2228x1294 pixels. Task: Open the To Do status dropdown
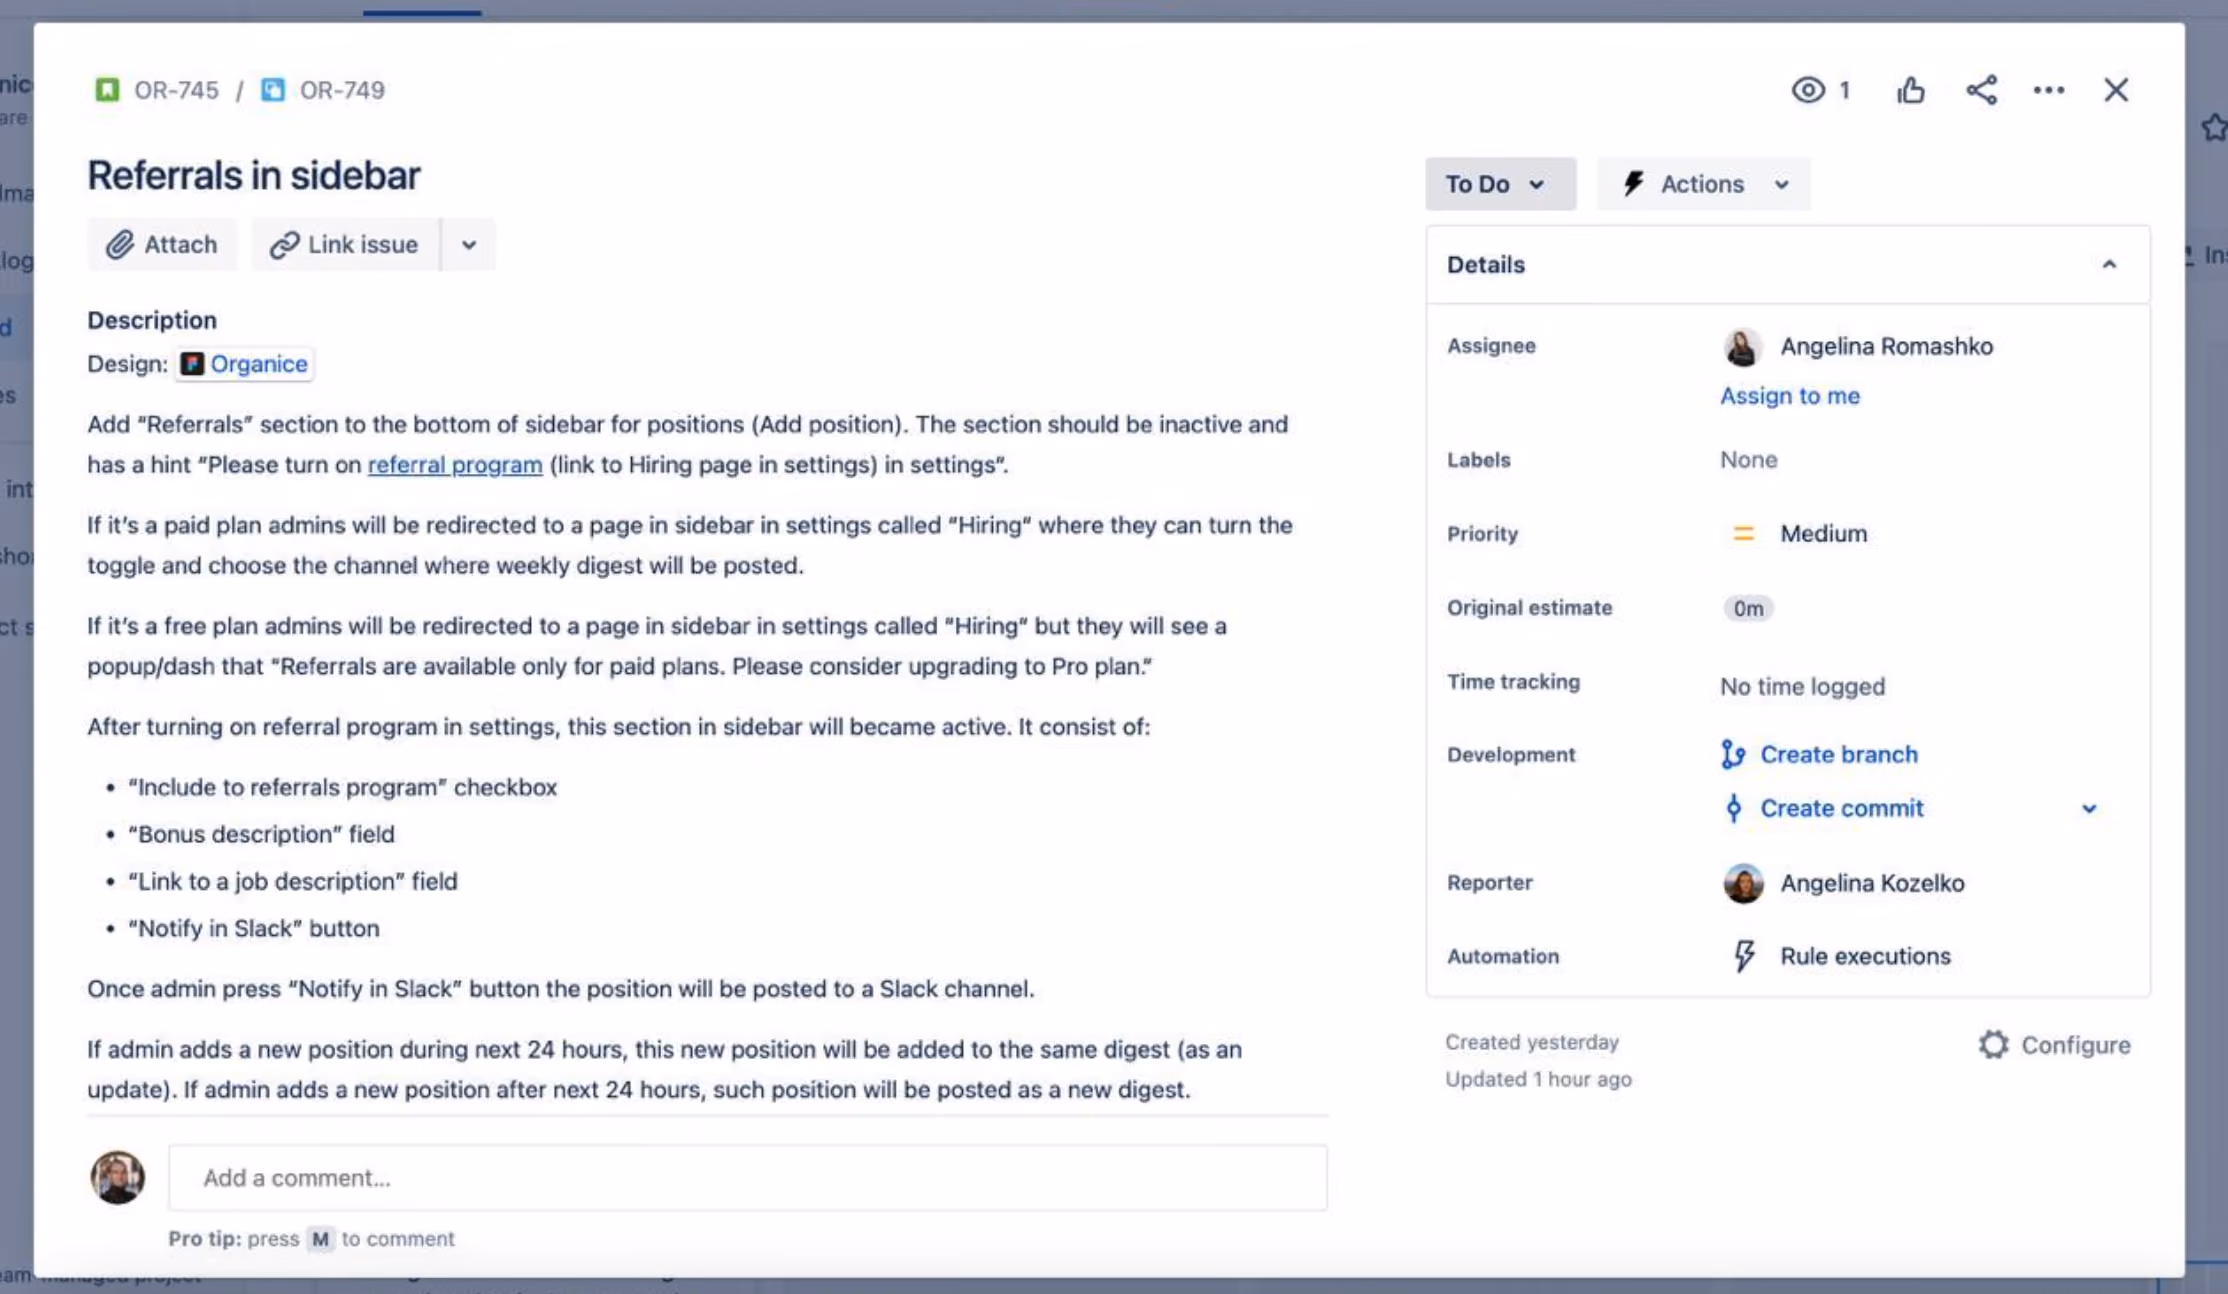(1500, 184)
